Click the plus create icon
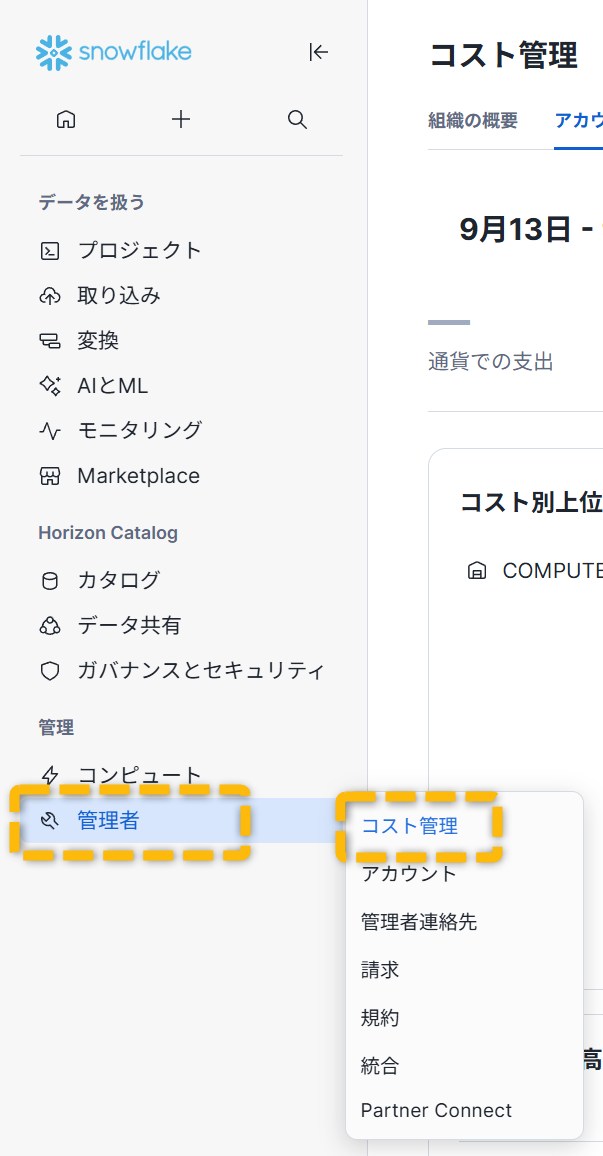 (181, 120)
